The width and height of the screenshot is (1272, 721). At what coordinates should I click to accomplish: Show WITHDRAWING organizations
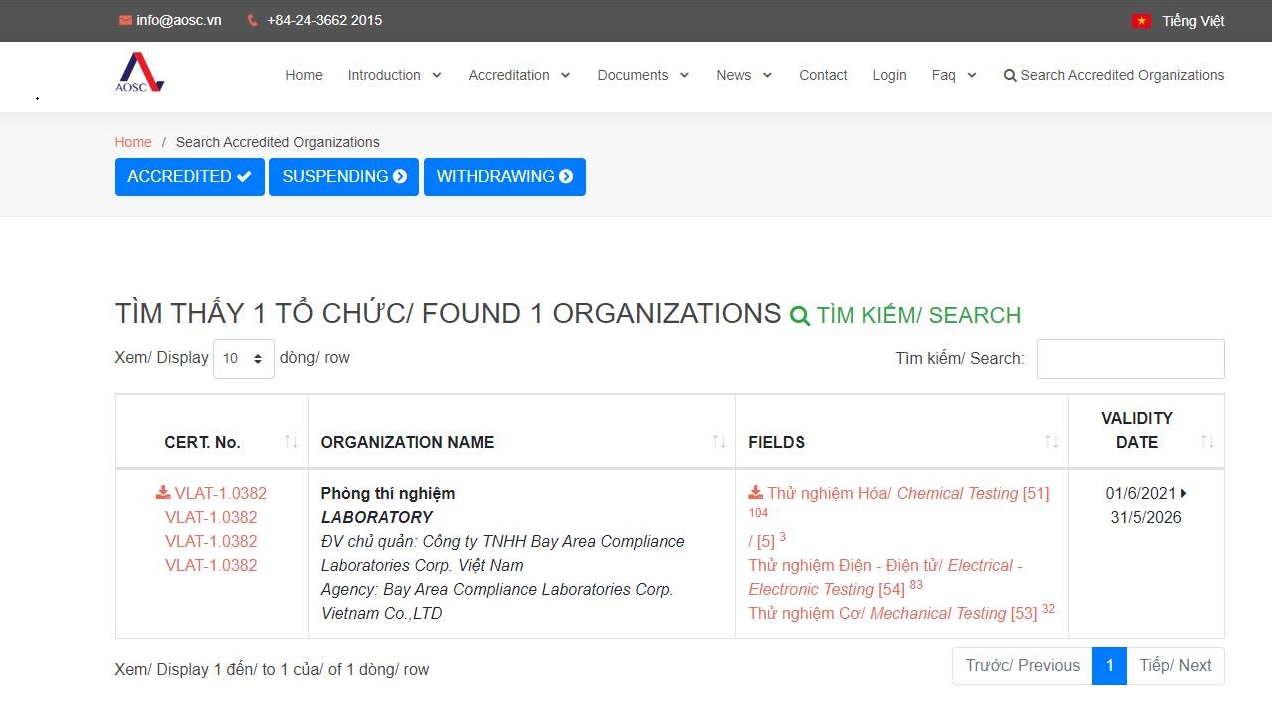(x=504, y=176)
